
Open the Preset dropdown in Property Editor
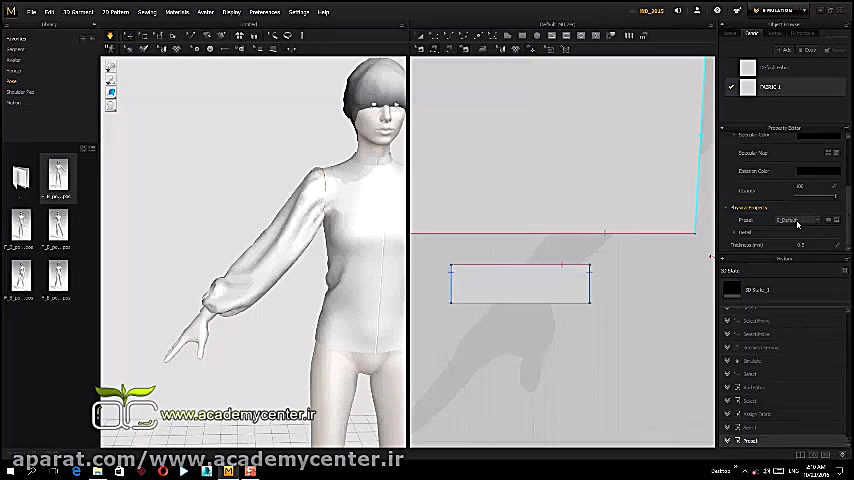coord(797,220)
